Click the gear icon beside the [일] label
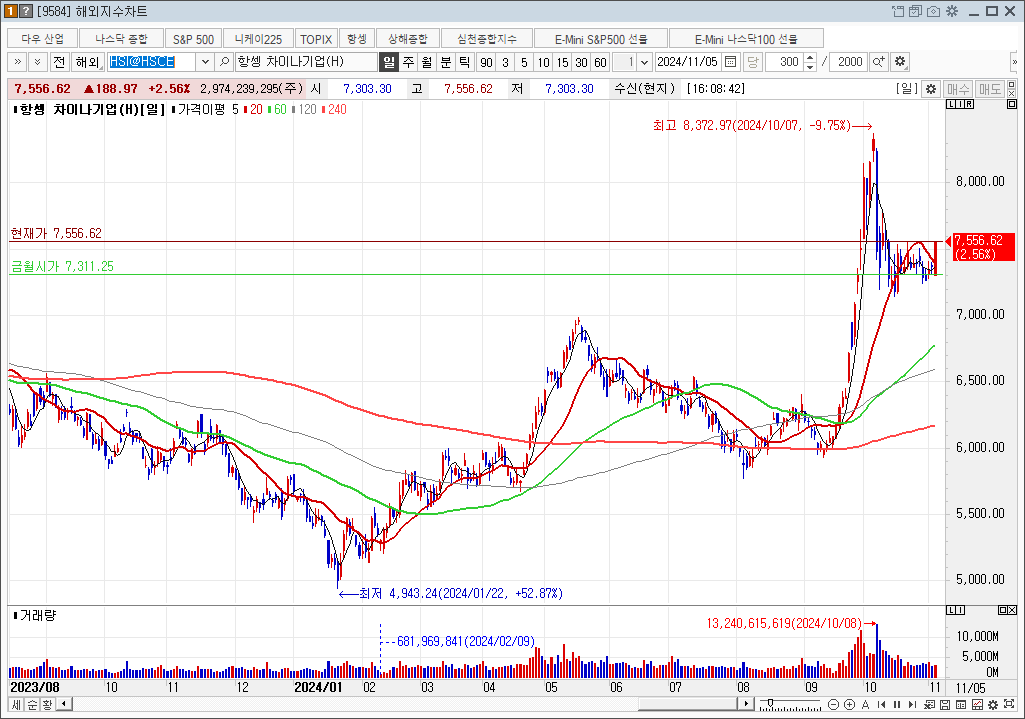Image resolution: width=1025 pixels, height=719 pixels. point(930,89)
